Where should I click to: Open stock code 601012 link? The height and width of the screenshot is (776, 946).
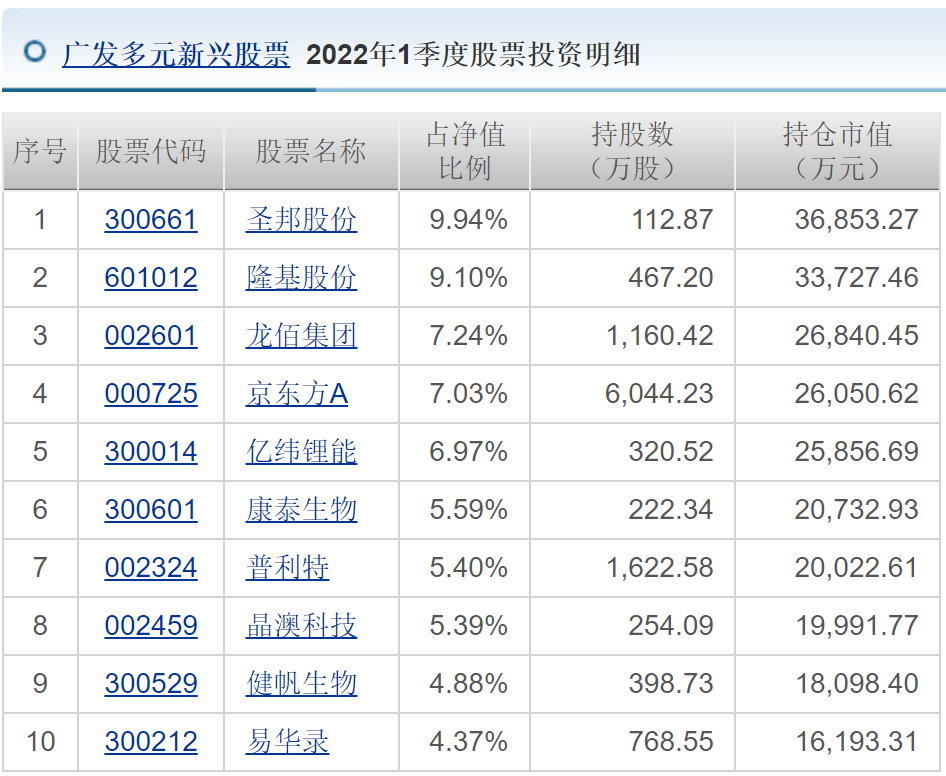click(151, 278)
